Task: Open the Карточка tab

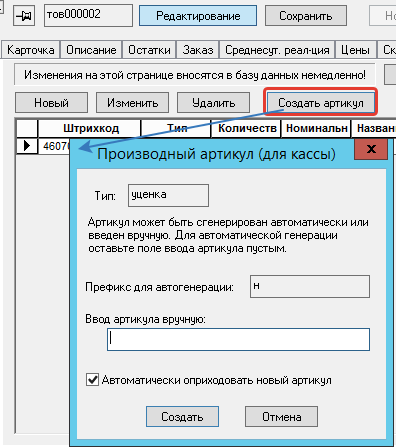Action: [31, 50]
